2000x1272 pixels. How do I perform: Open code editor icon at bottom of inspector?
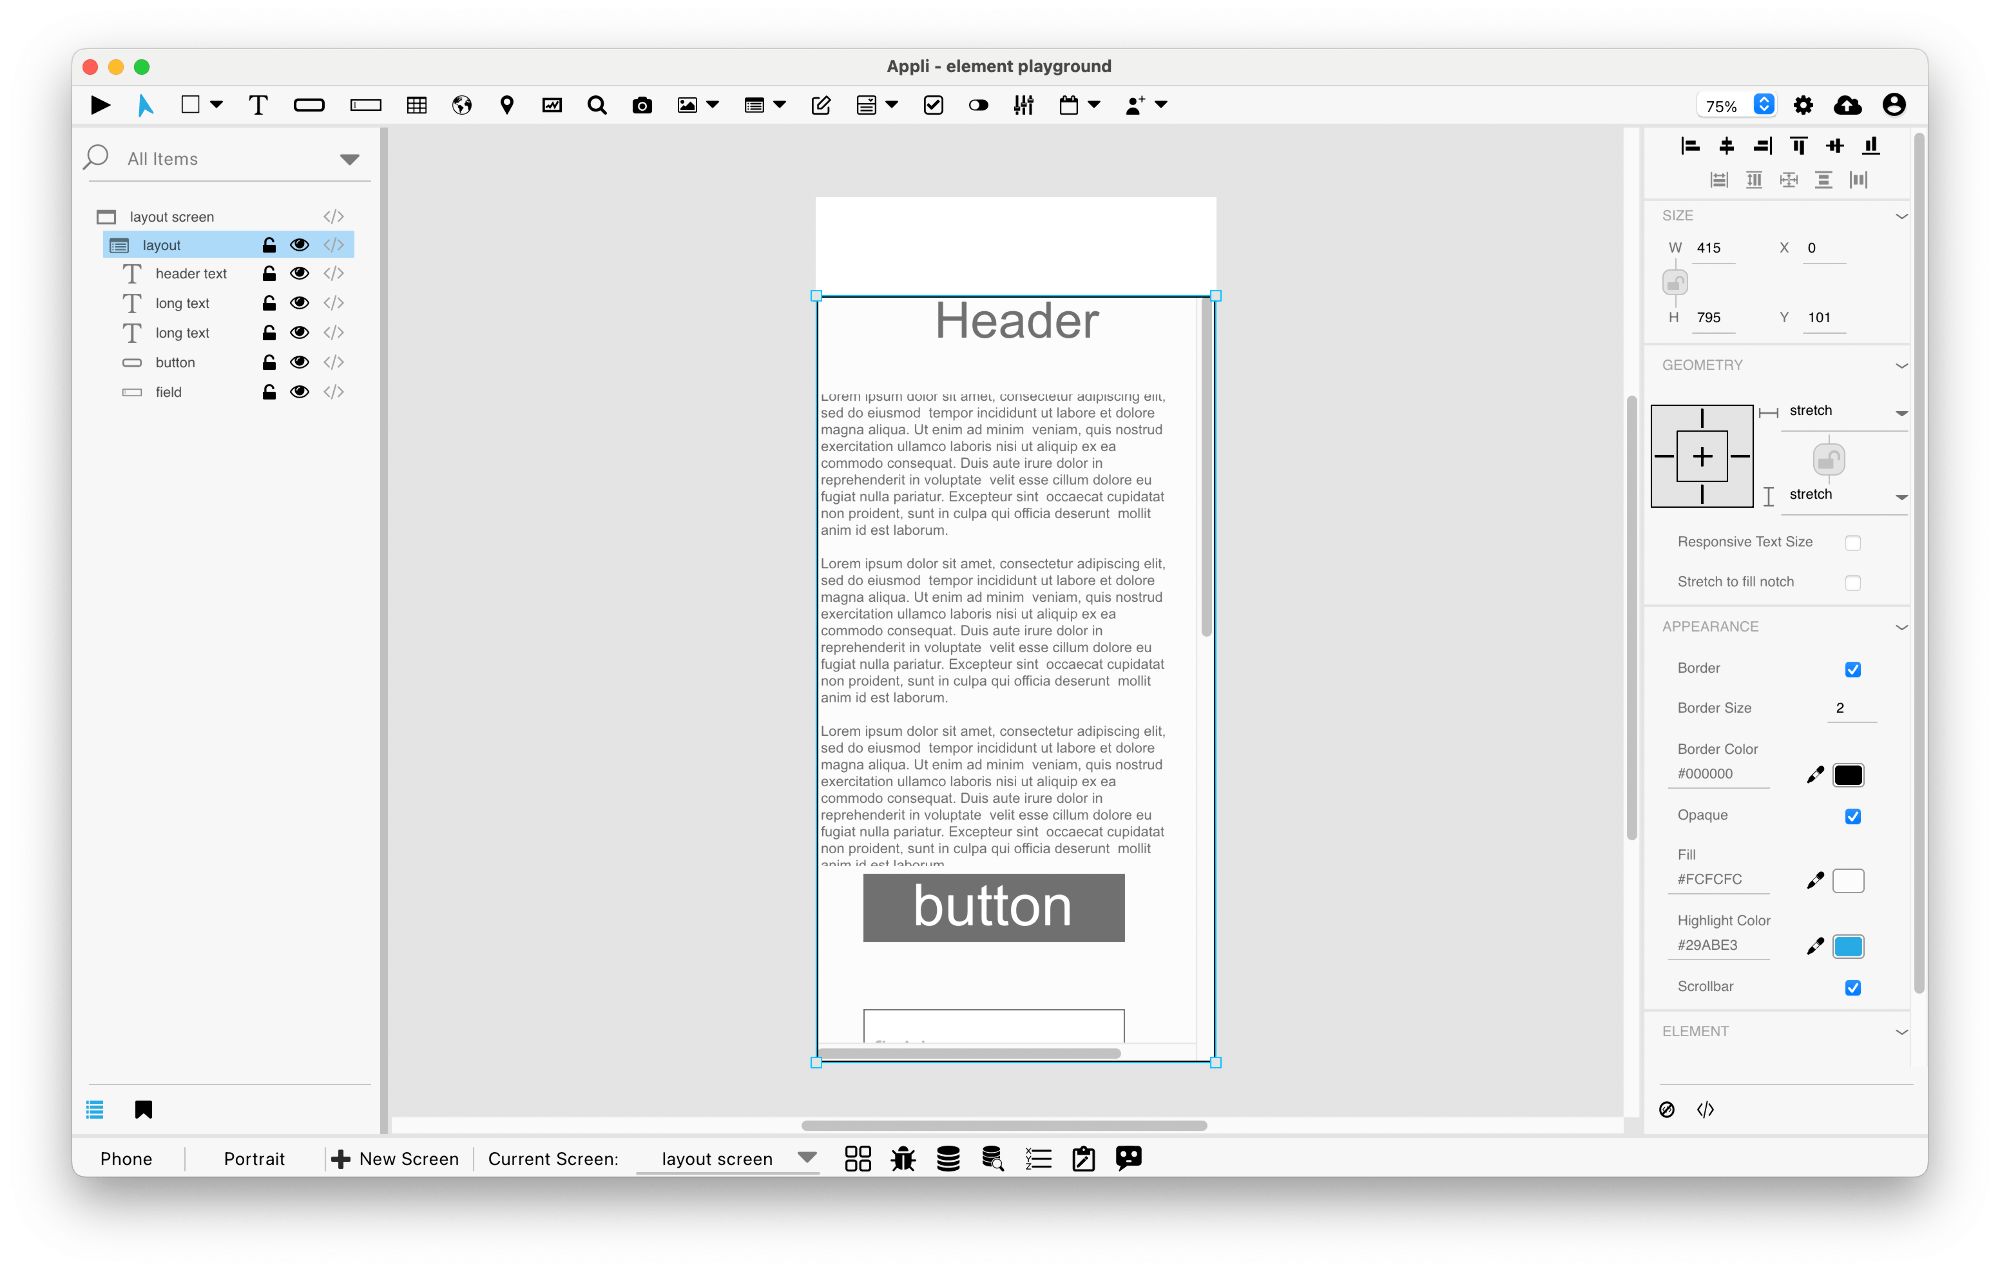click(x=1706, y=1109)
